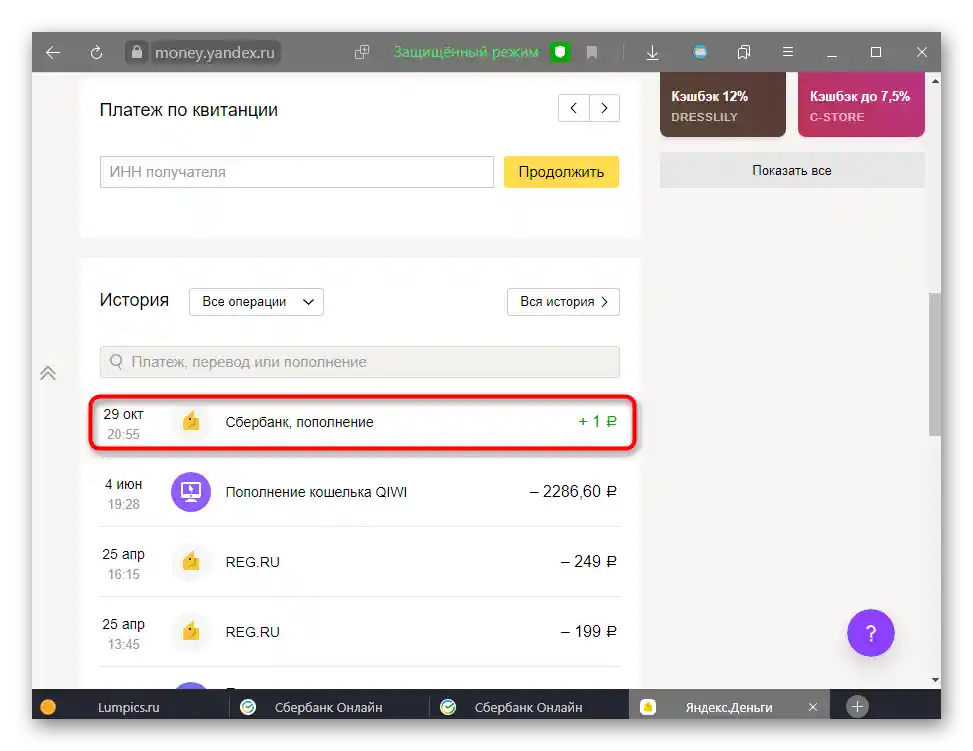Click the search magnifier icon in history

[116, 361]
